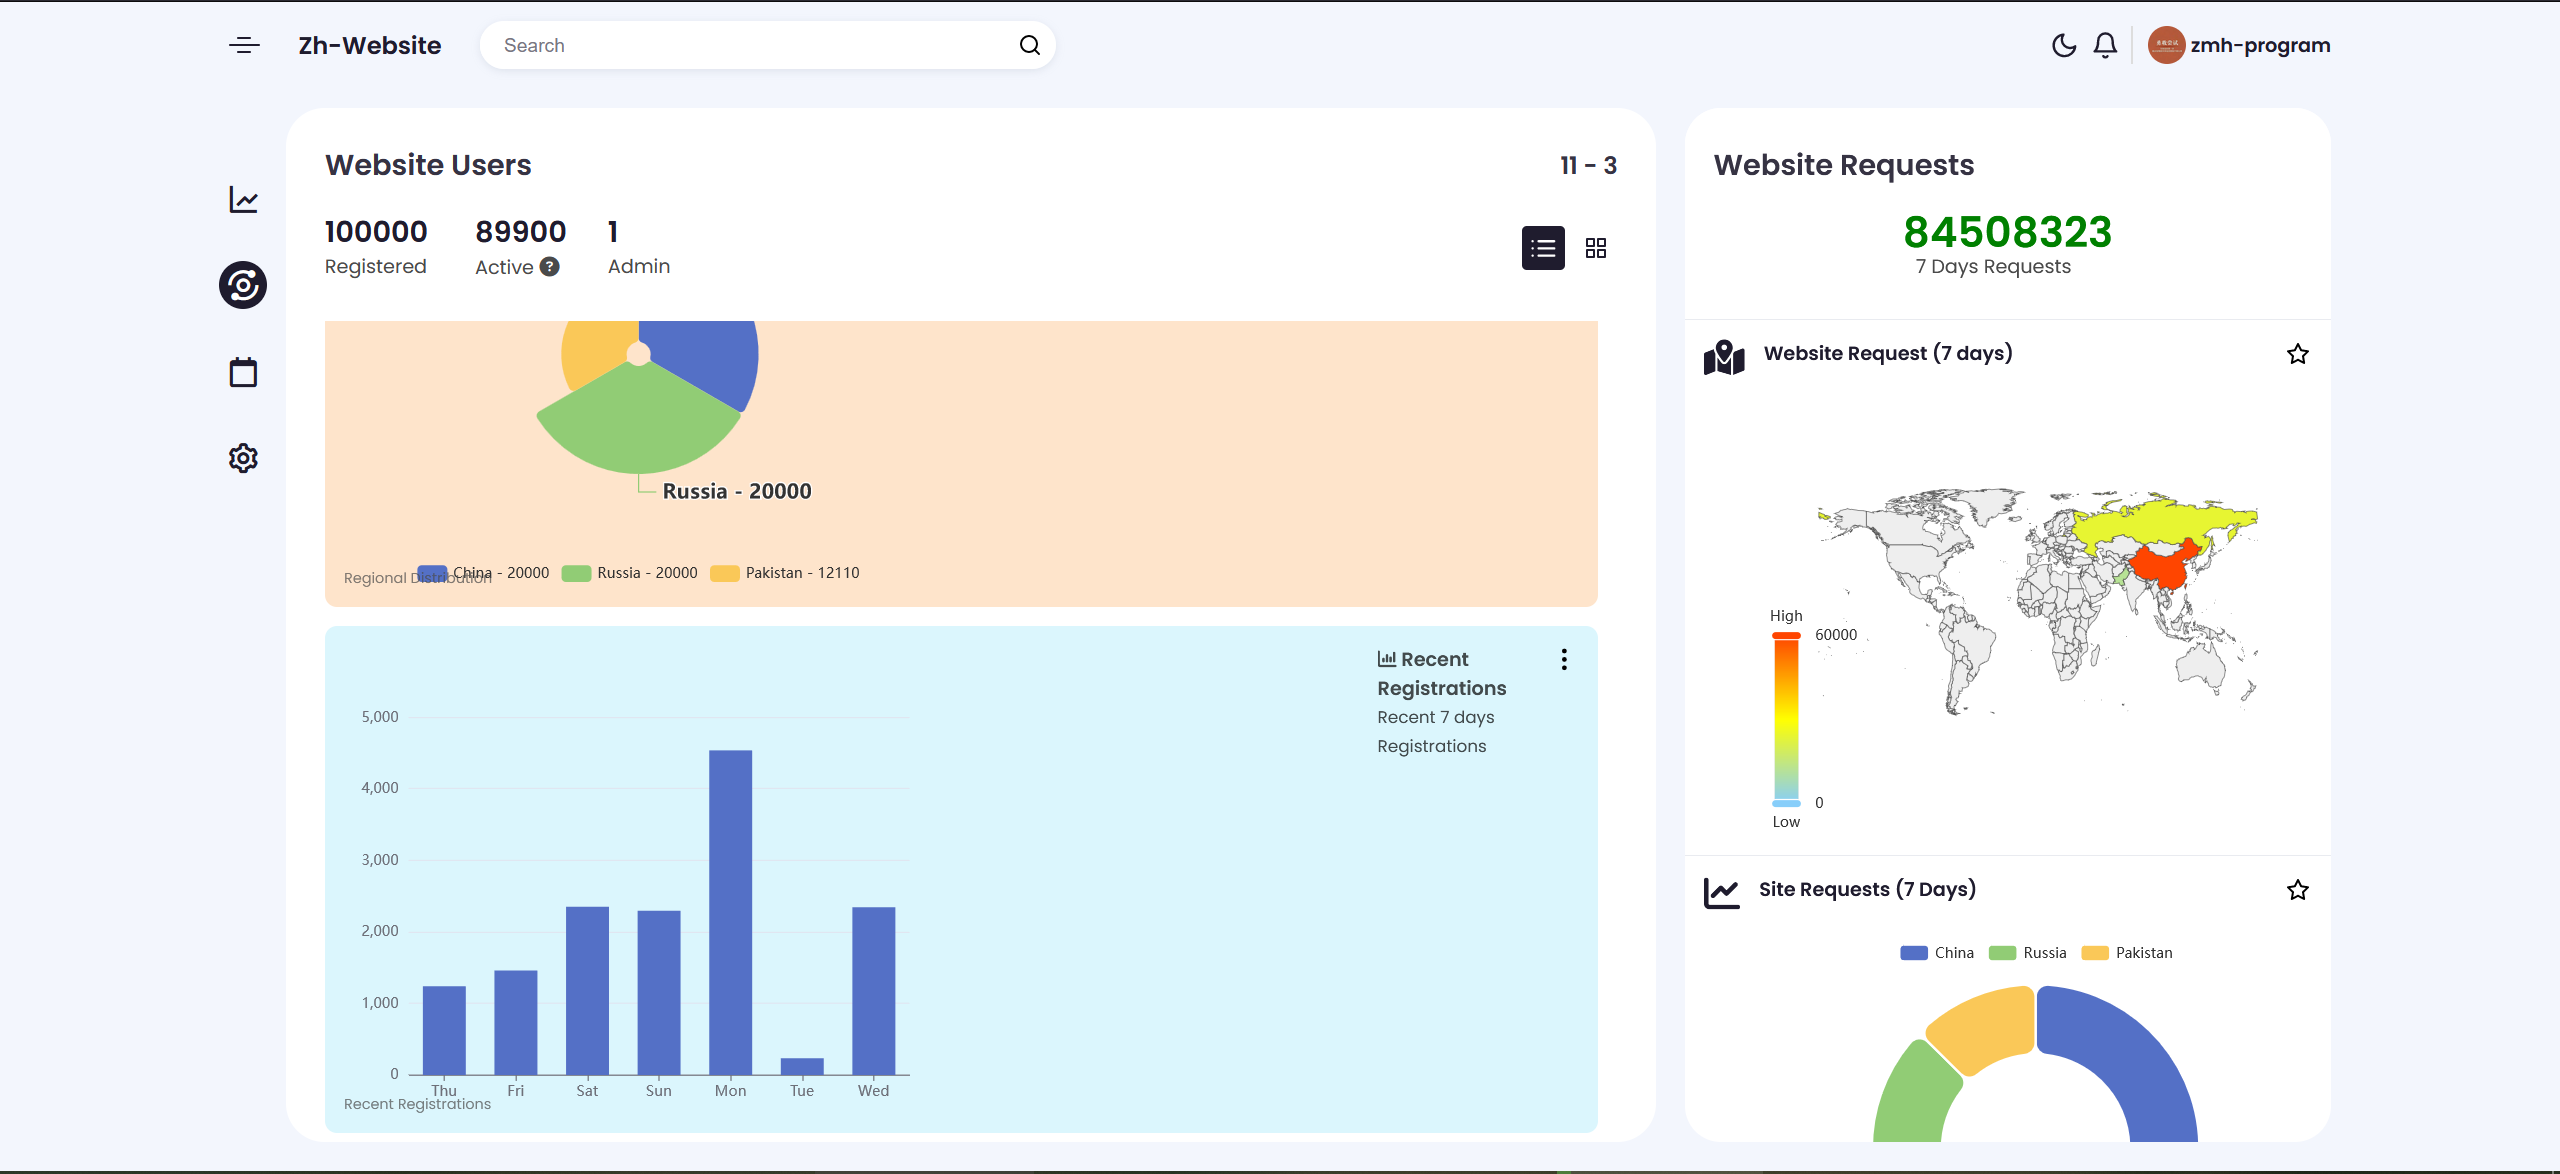Switch to grid view layout
Image resolution: width=2560 pixels, height=1174 pixels.
1596,248
